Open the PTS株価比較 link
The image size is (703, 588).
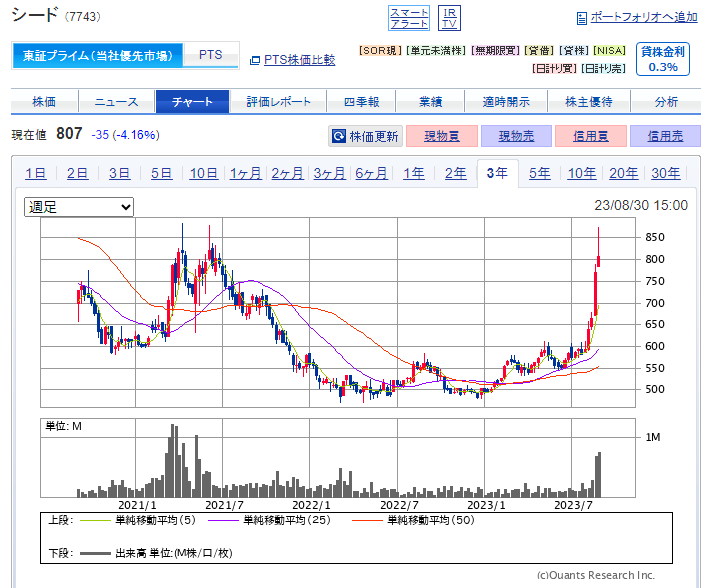click(299, 60)
